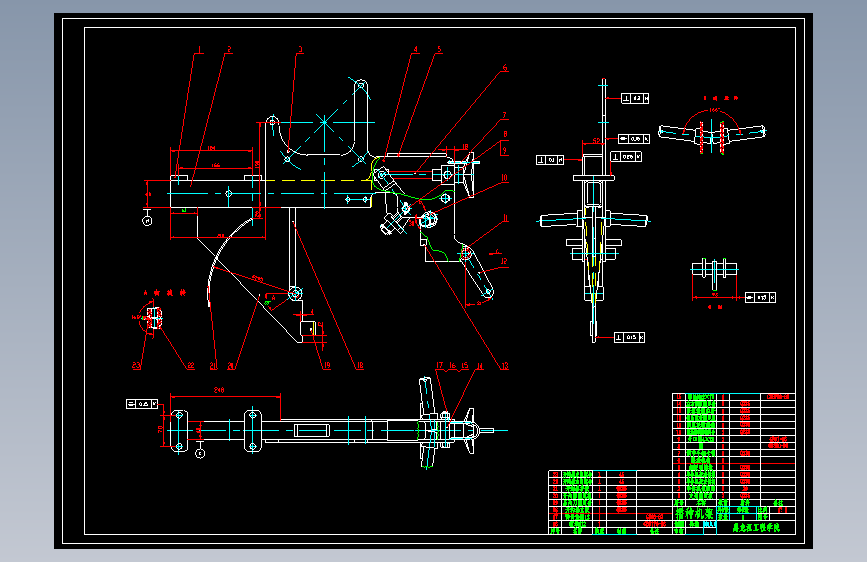Select datum circle A below the main view
Screen dimensions: 867x562
(147, 221)
